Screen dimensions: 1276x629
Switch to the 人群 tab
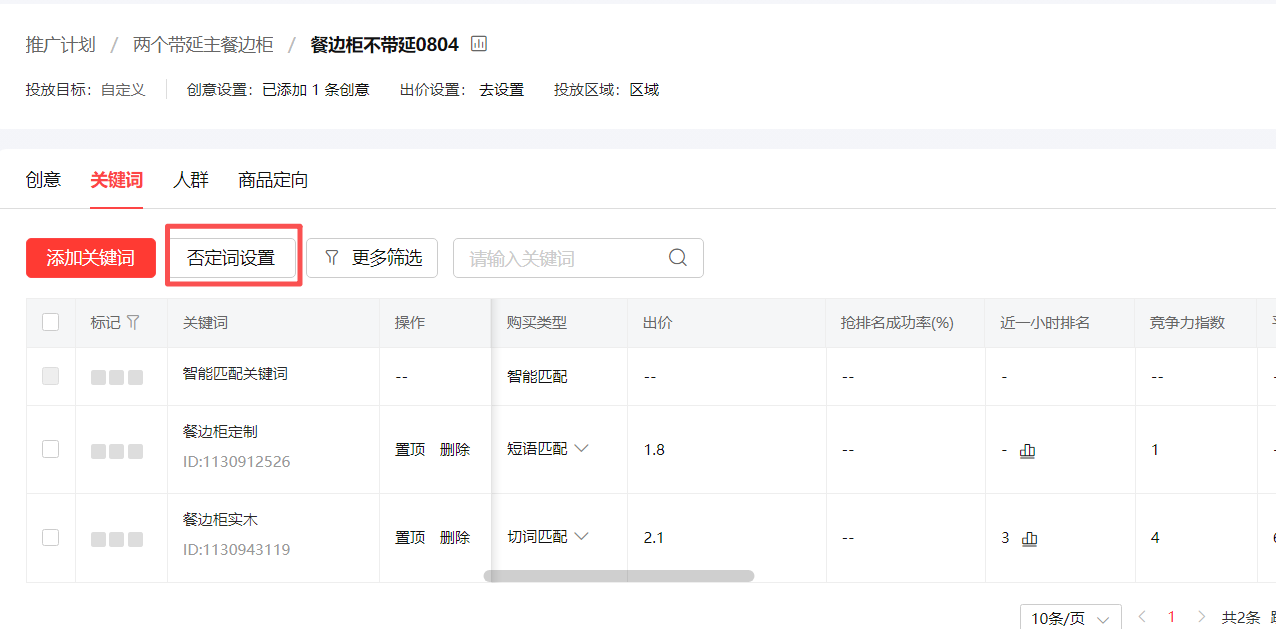(191, 180)
